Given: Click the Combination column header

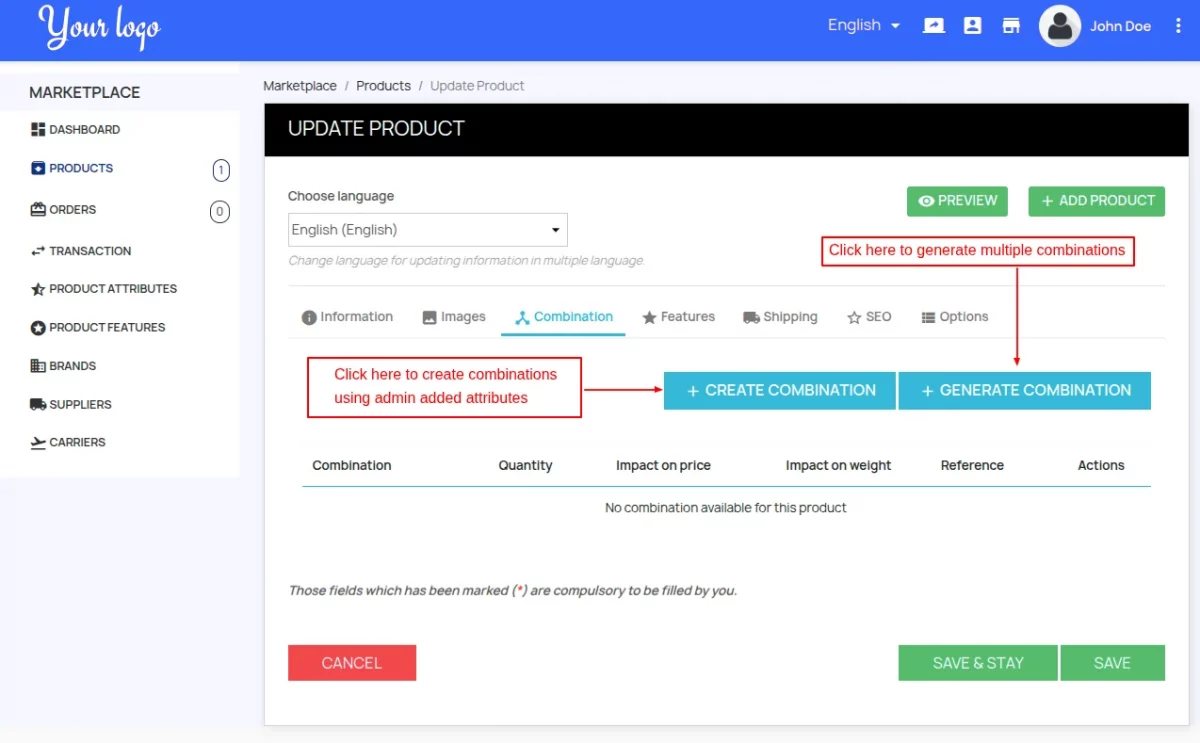Looking at the screenshot, I should pyautogui.click(x=352, y=466).
